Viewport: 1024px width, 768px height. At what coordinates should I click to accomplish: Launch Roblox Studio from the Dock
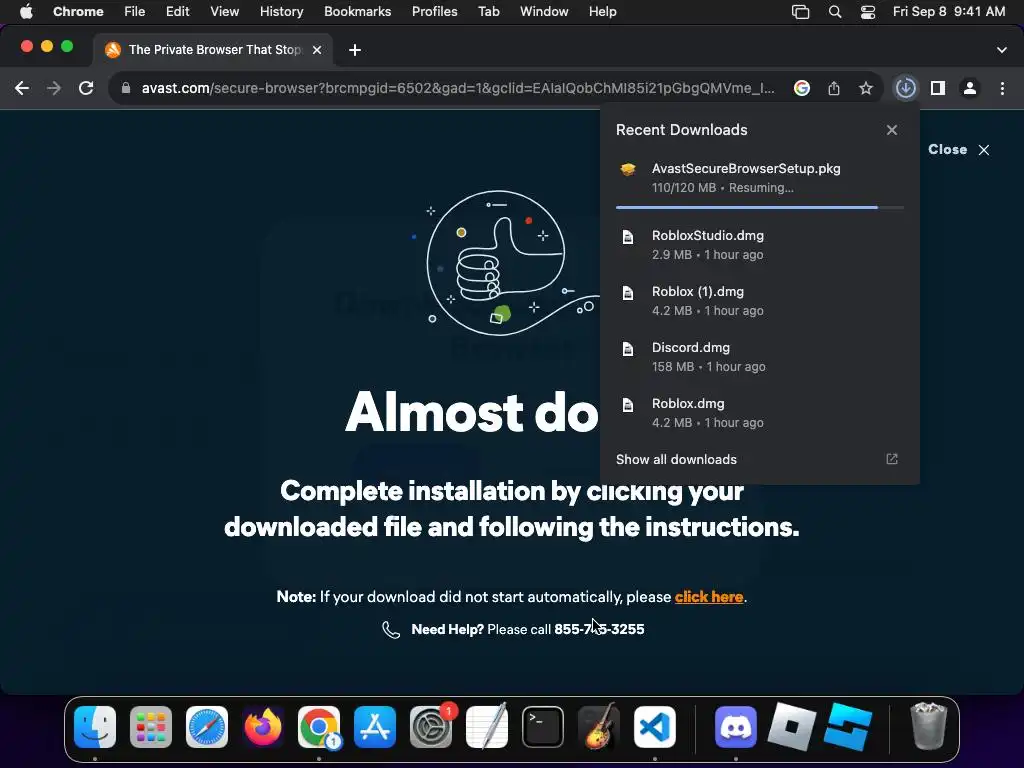(x=848, y=727)
